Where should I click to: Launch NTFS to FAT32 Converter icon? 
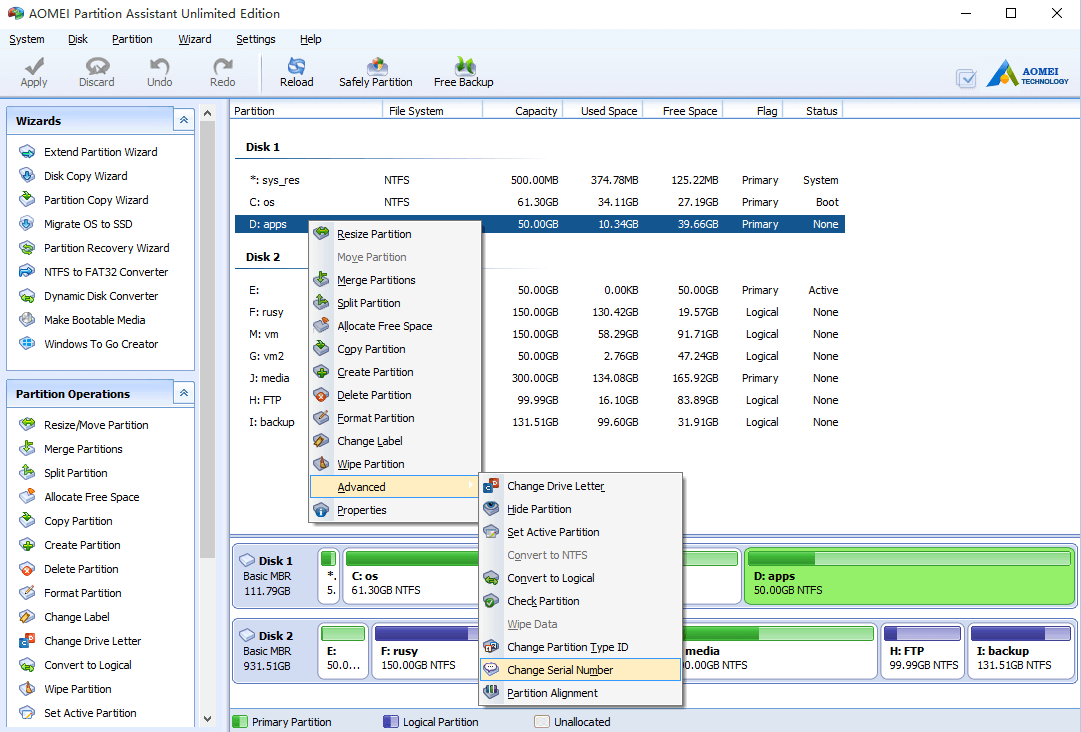[x=27, y=272]
